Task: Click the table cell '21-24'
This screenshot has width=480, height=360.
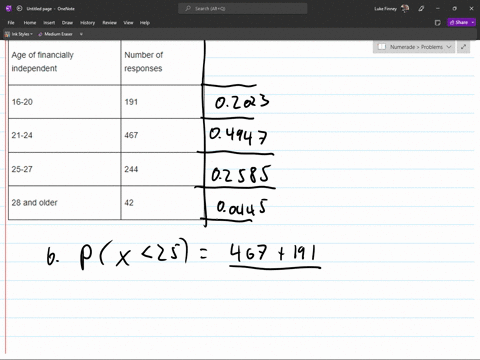Action: click(64, 135)
